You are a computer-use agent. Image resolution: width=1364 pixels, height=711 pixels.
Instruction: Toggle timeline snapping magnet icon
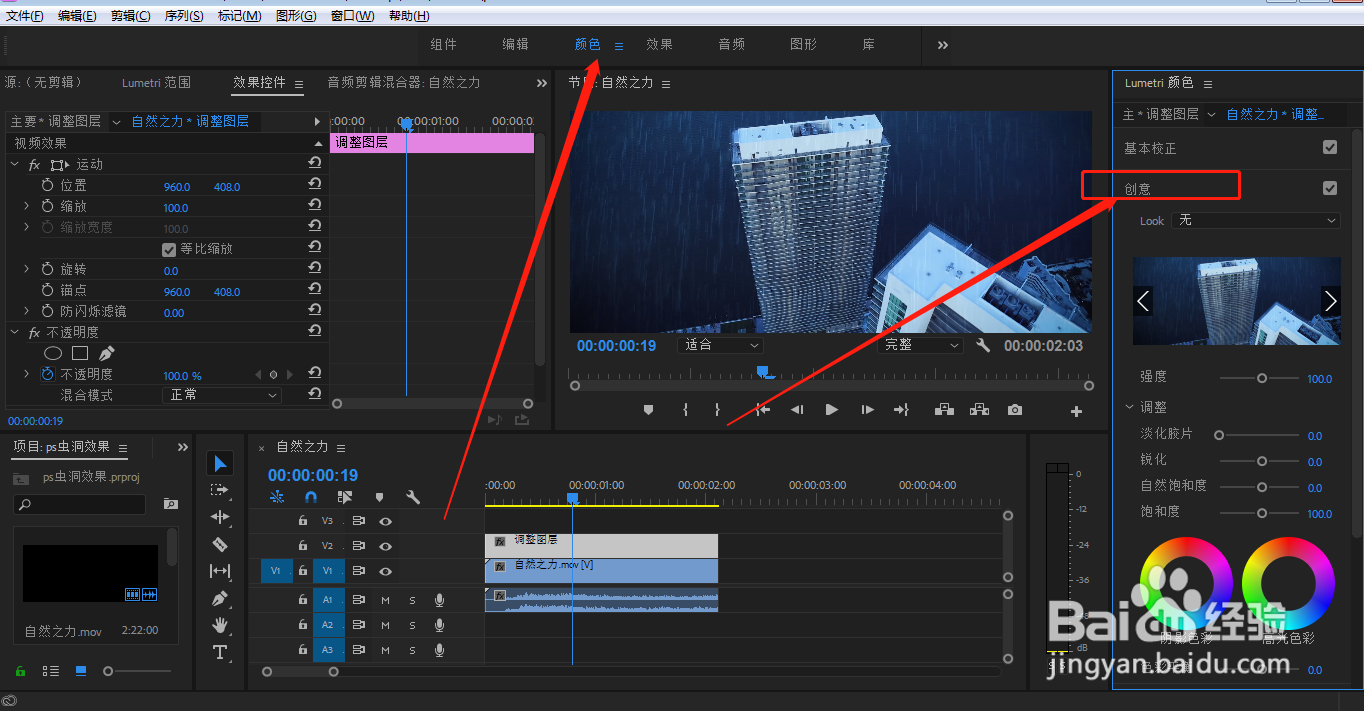point(311,497)
